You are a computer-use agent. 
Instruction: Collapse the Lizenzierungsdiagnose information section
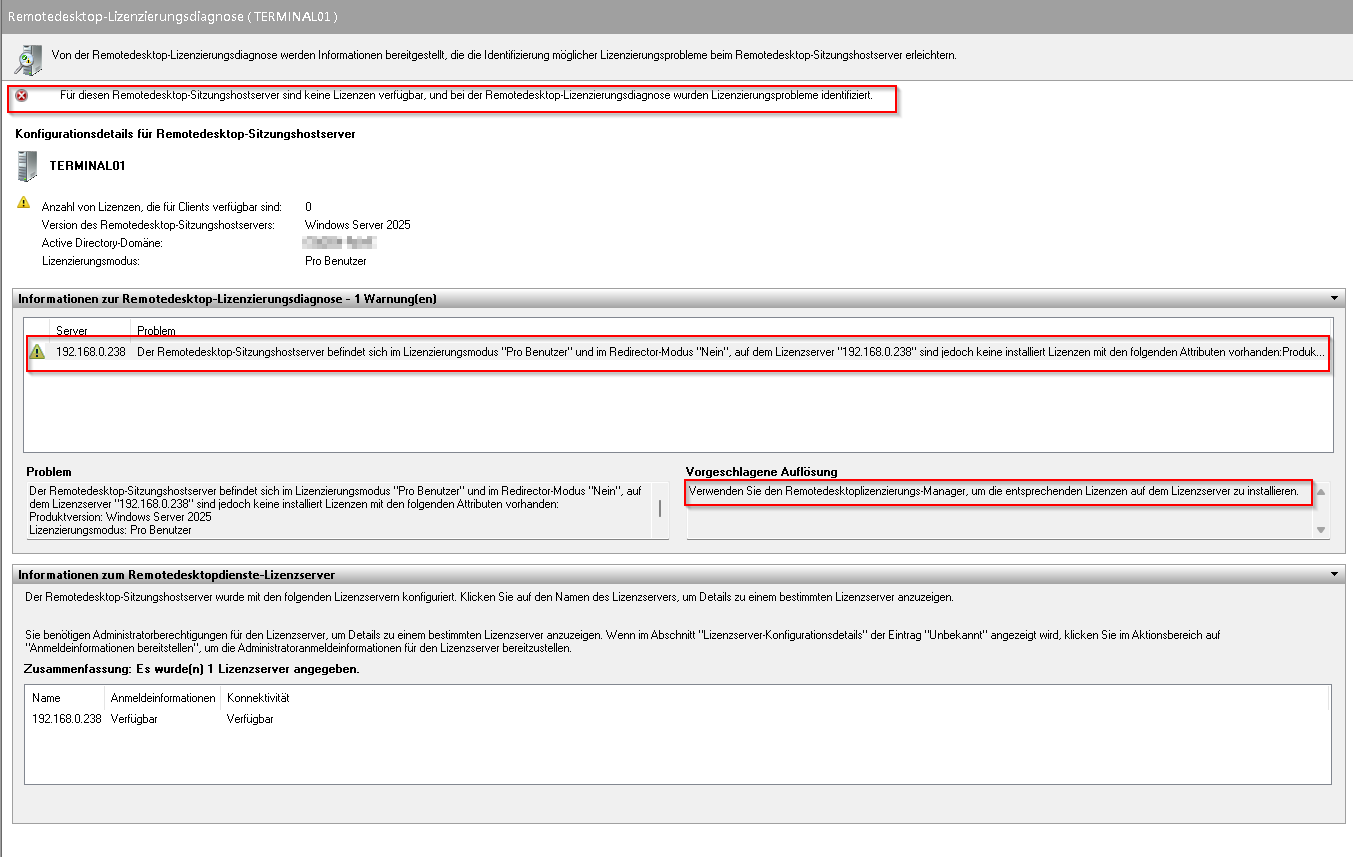pos(1333,299)
